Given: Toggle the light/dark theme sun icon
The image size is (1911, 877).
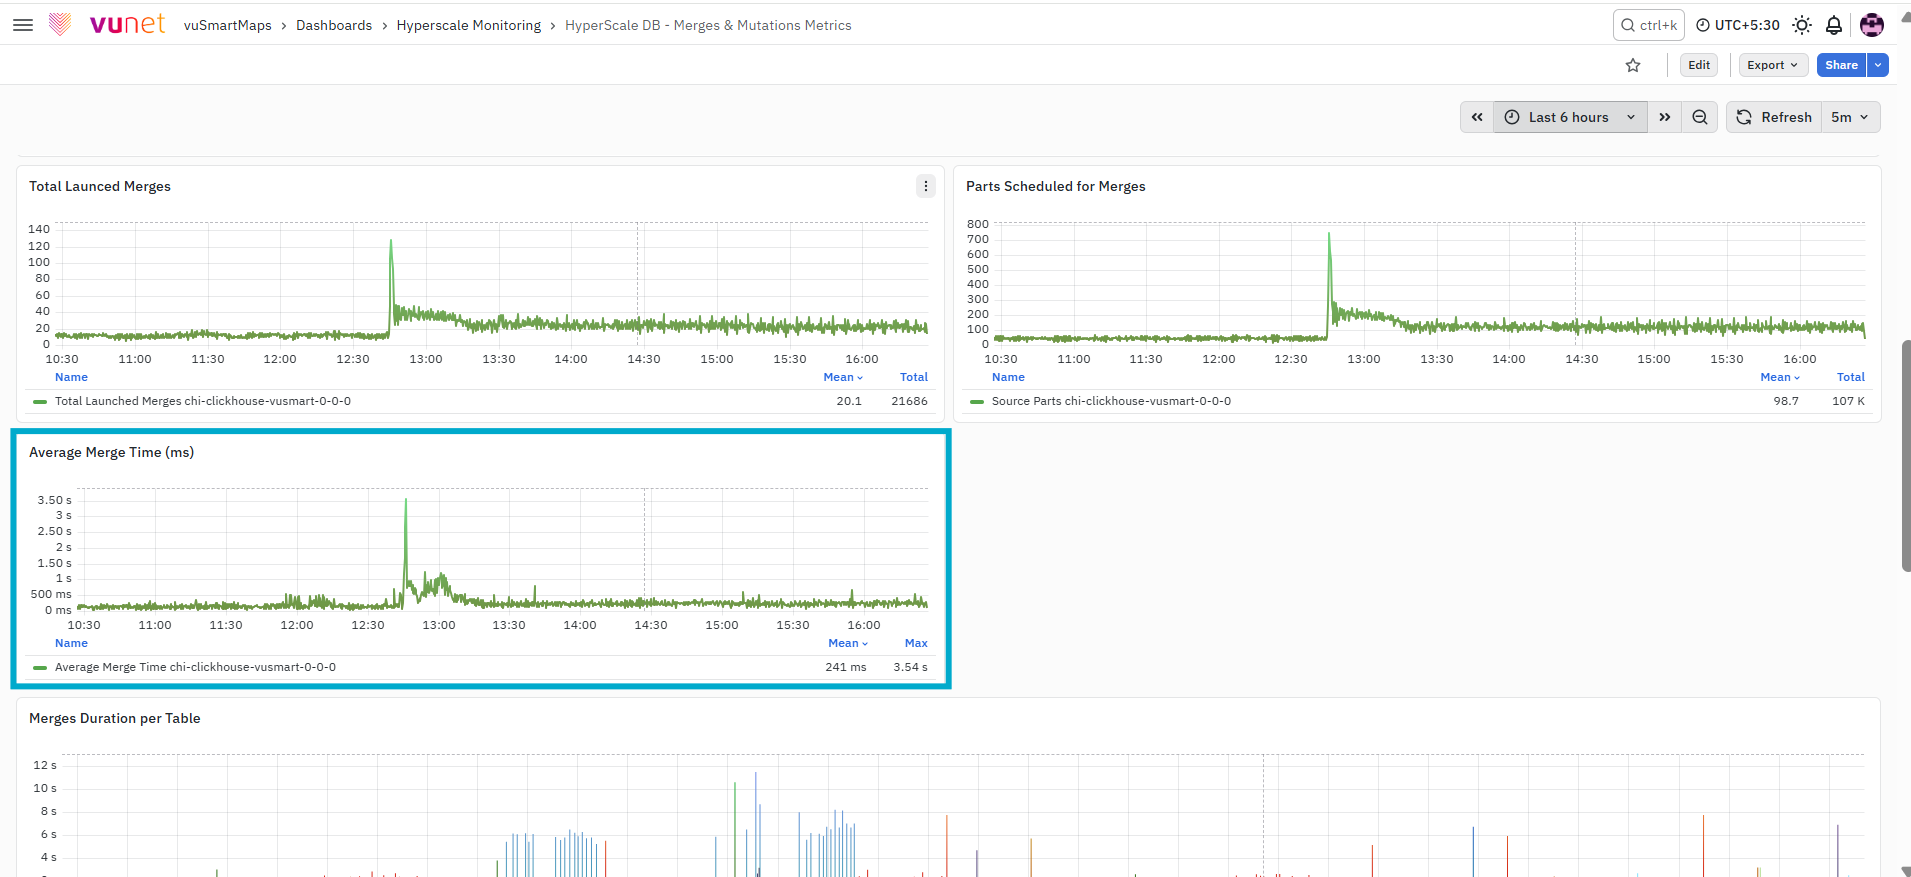Looking at the screenshot, I should click(1802, 25).
